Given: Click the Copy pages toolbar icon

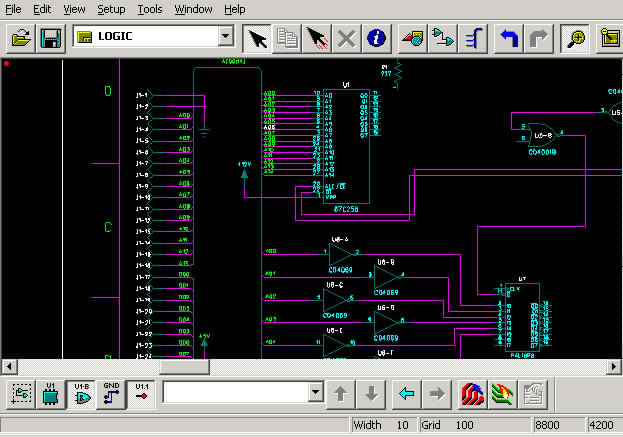Looking at the screenshot, I should [287, 38].
